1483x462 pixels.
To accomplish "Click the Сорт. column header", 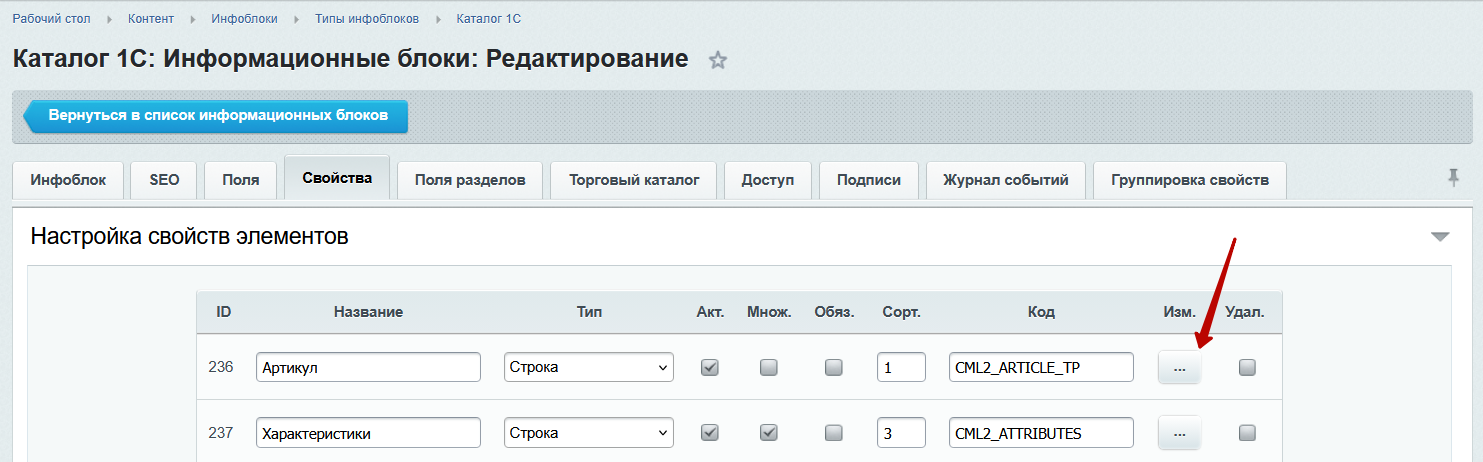I will pyautogui.click(x=901, y=312).
